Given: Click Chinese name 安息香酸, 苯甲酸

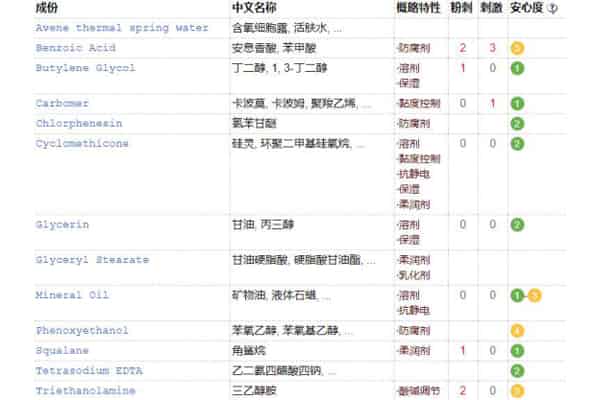Looking at the screenshot, I should click(x=274, y=48).
